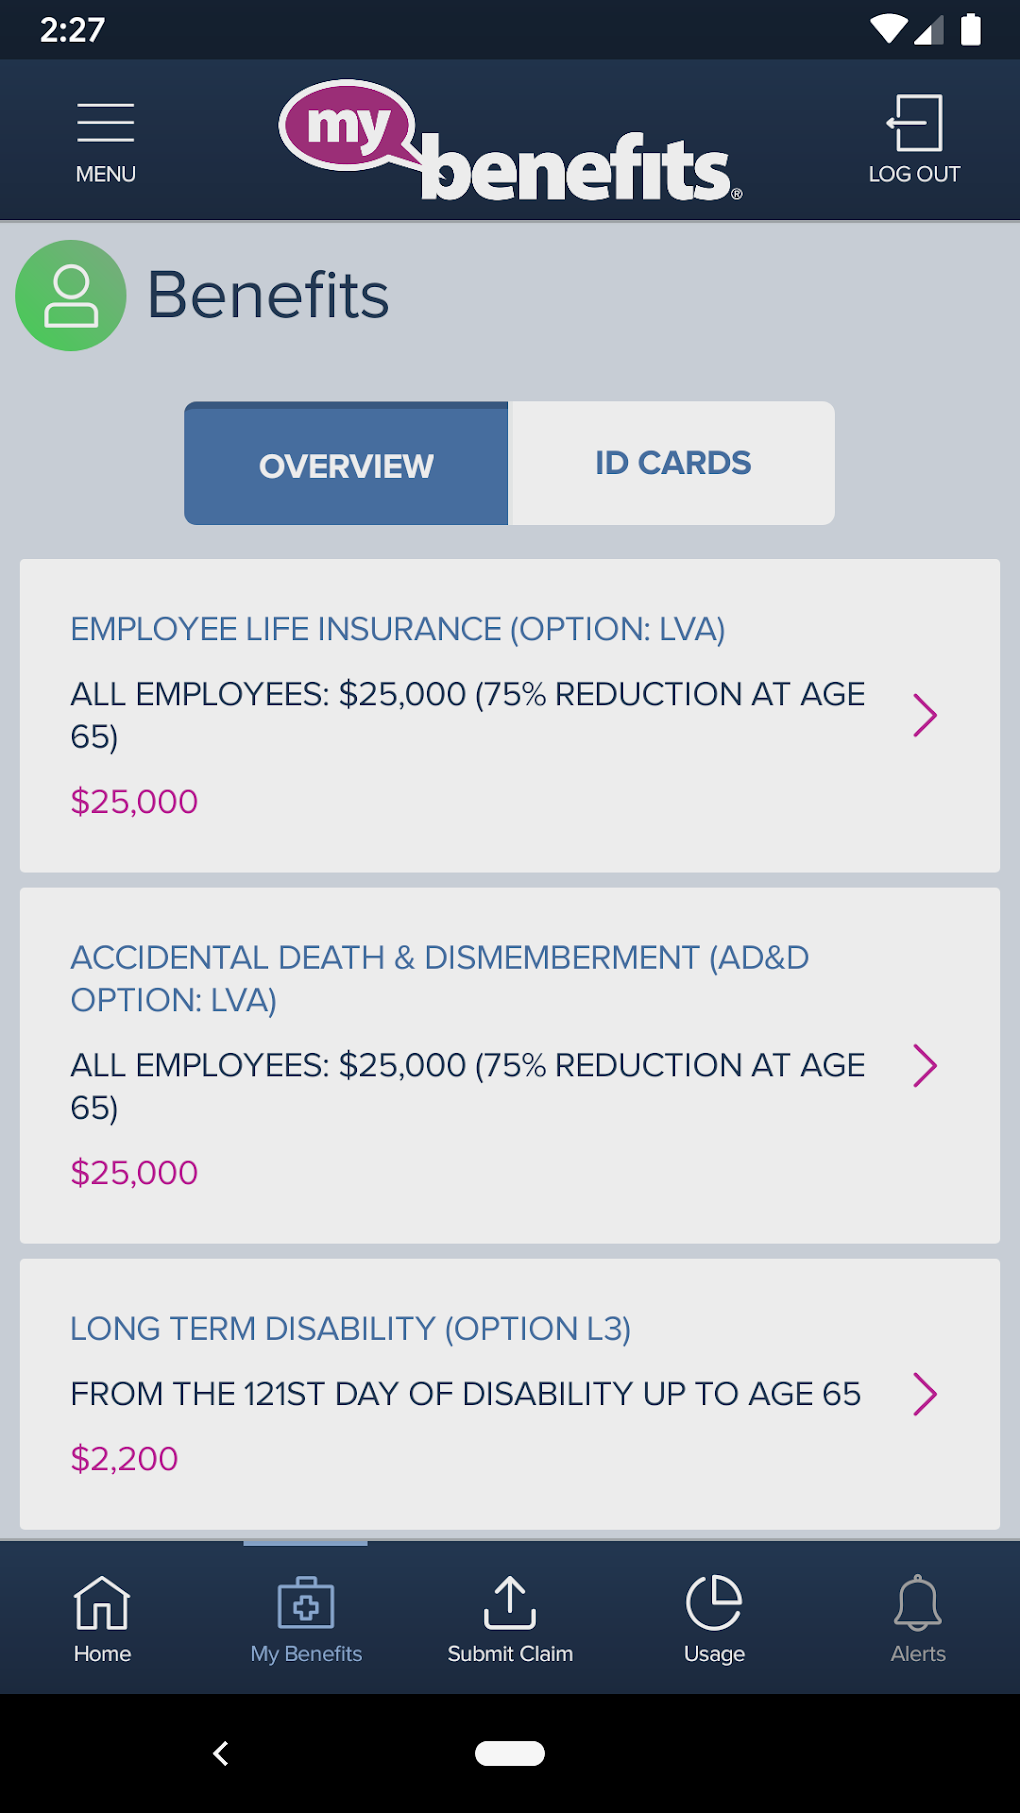This screenshot has width=1020, height=1813.
Task: Switch to the OVERVIEW tab
Action: click(346, 464)
